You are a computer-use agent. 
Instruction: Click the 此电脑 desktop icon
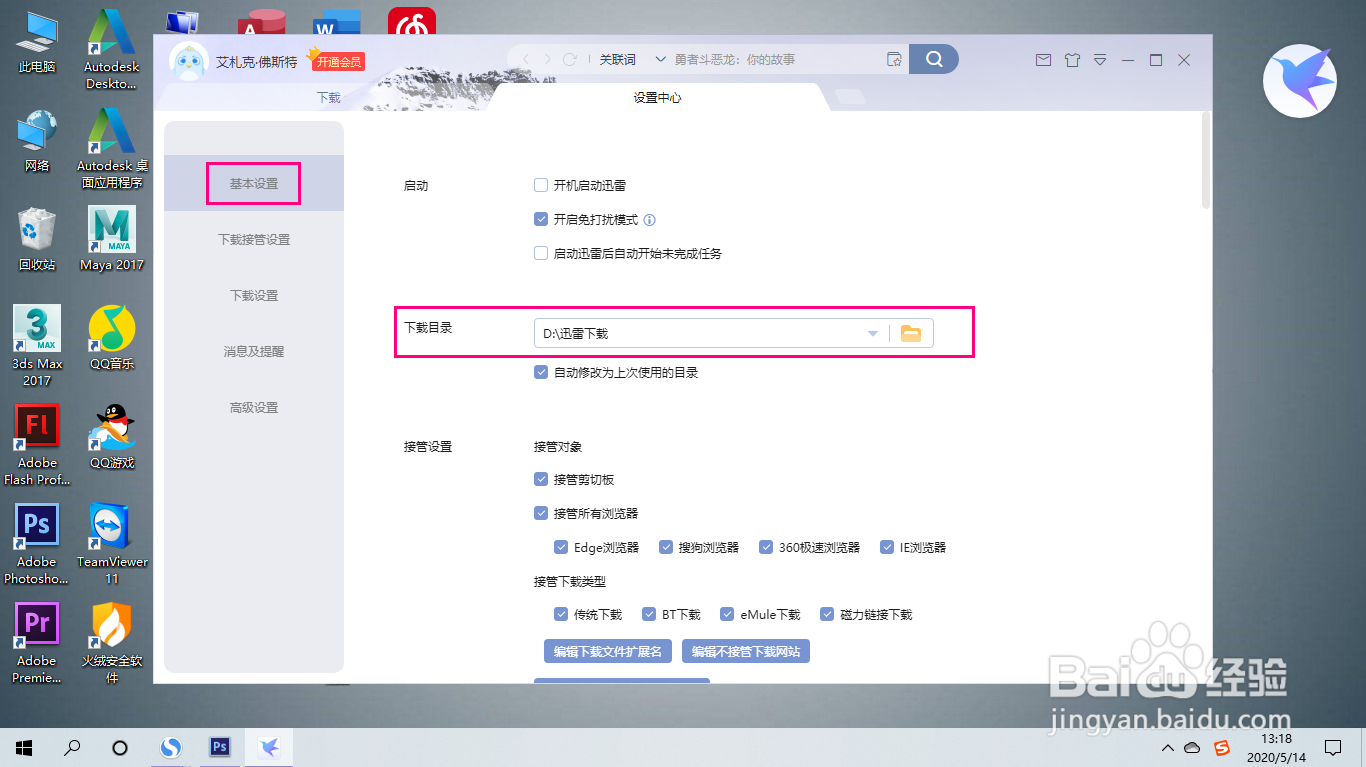click(37, 43)
